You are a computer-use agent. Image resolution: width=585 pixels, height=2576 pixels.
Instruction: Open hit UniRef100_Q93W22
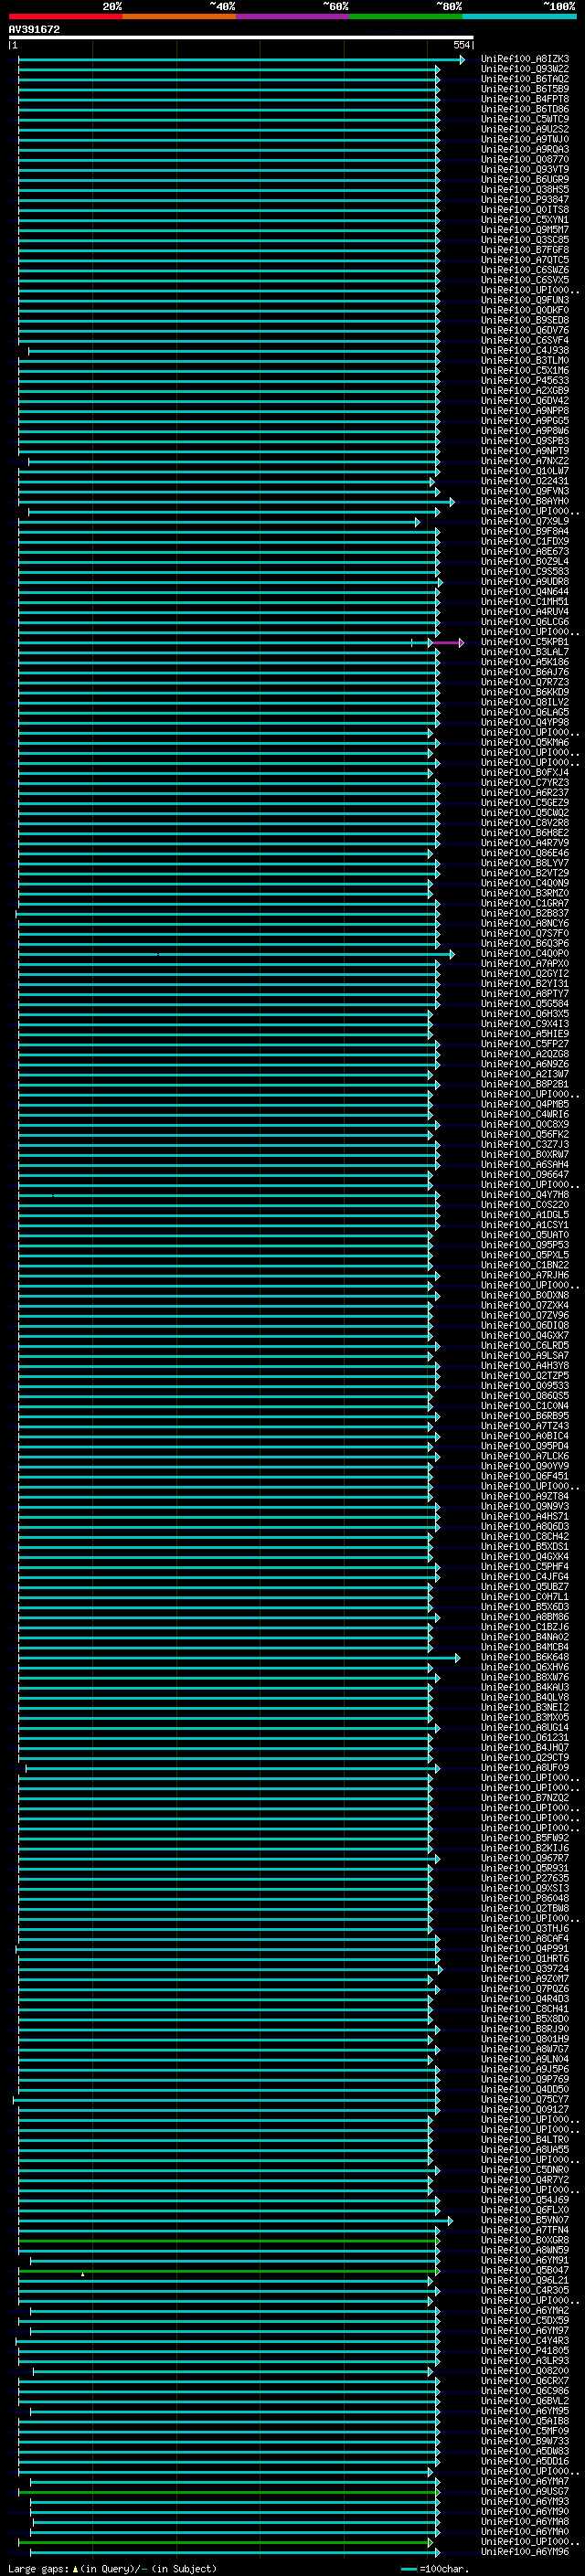click(x=525, y=69)
